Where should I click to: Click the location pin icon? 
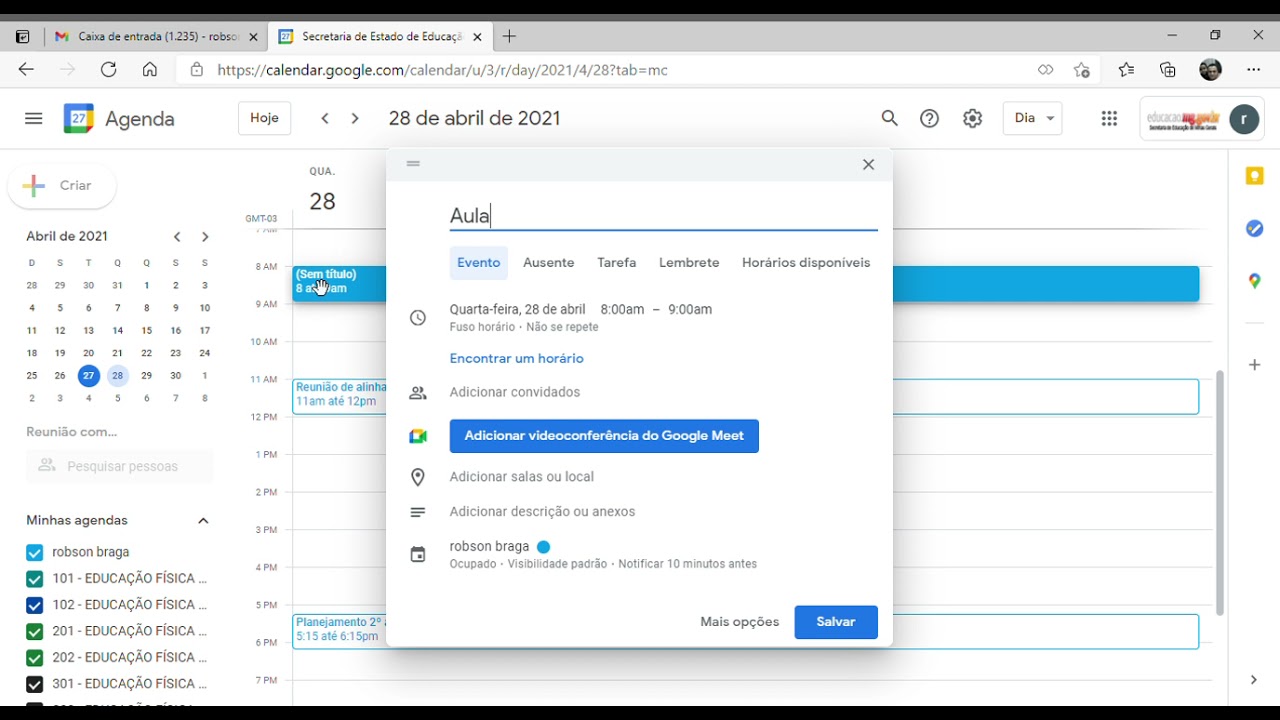click(418, 477)
